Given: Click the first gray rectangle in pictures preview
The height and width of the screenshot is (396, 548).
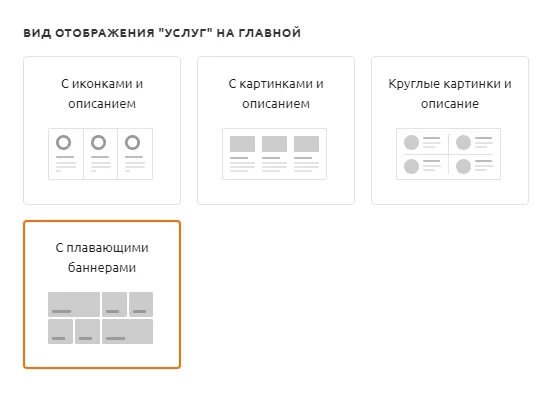Looking at the screenshot, I should (242, 144).
